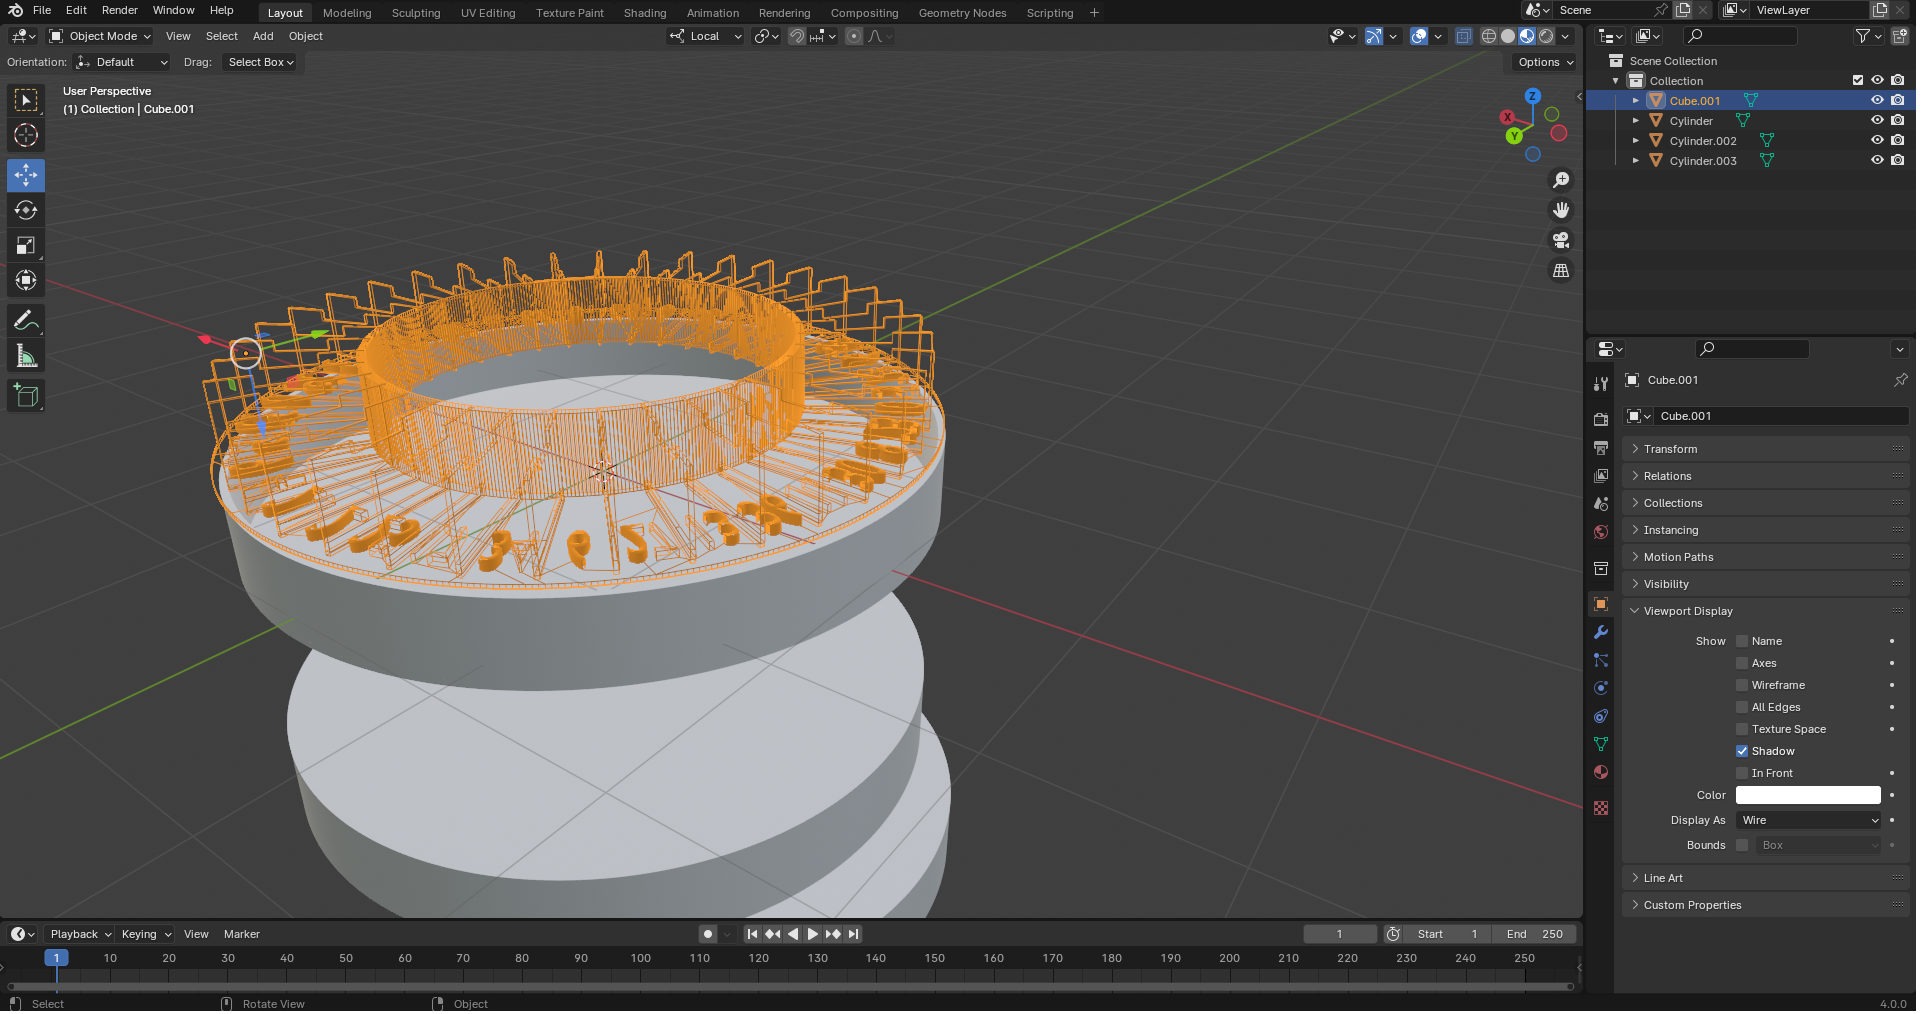This screenshot has width=1922, height=1014.
Task: Select the Measure tool
Action: coord(26,356)
